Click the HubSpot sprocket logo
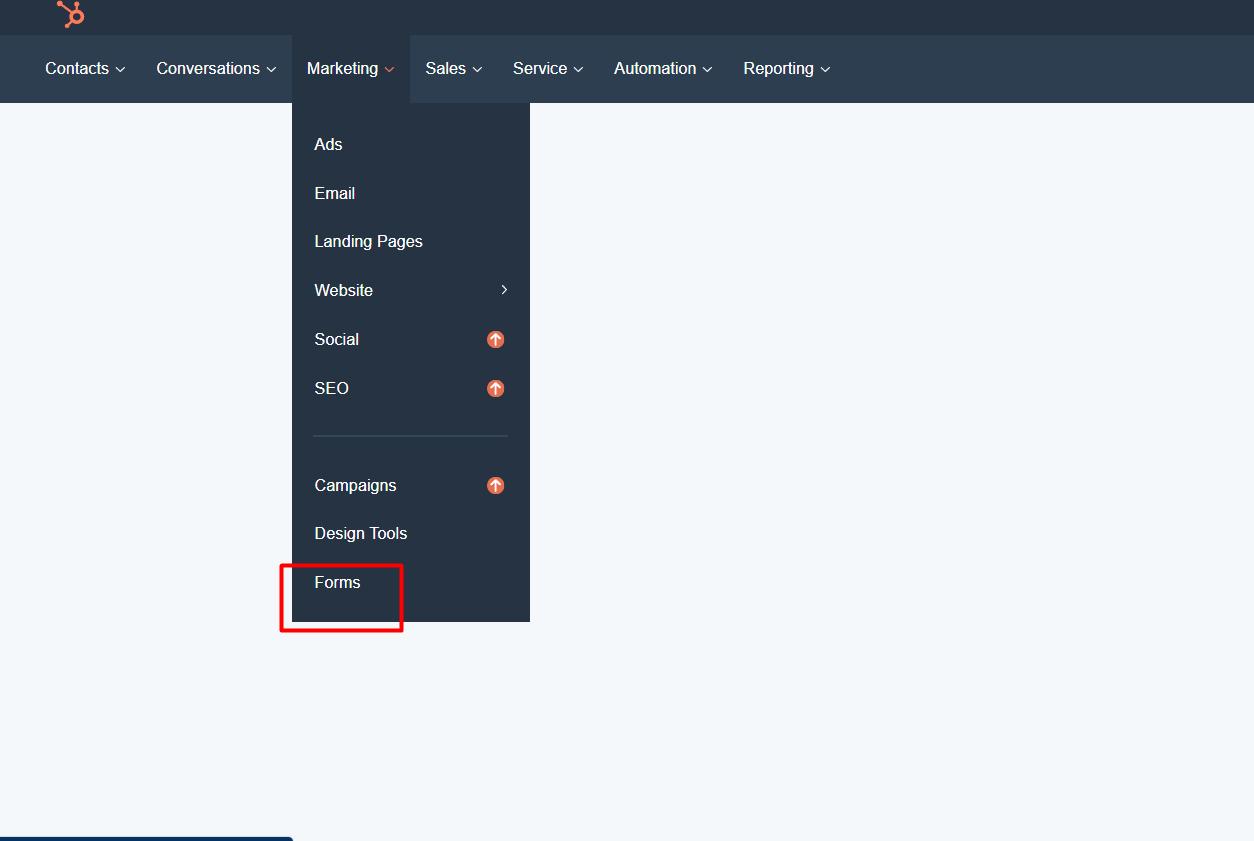This screenshot has width=1254, height=841. (71, 14)
